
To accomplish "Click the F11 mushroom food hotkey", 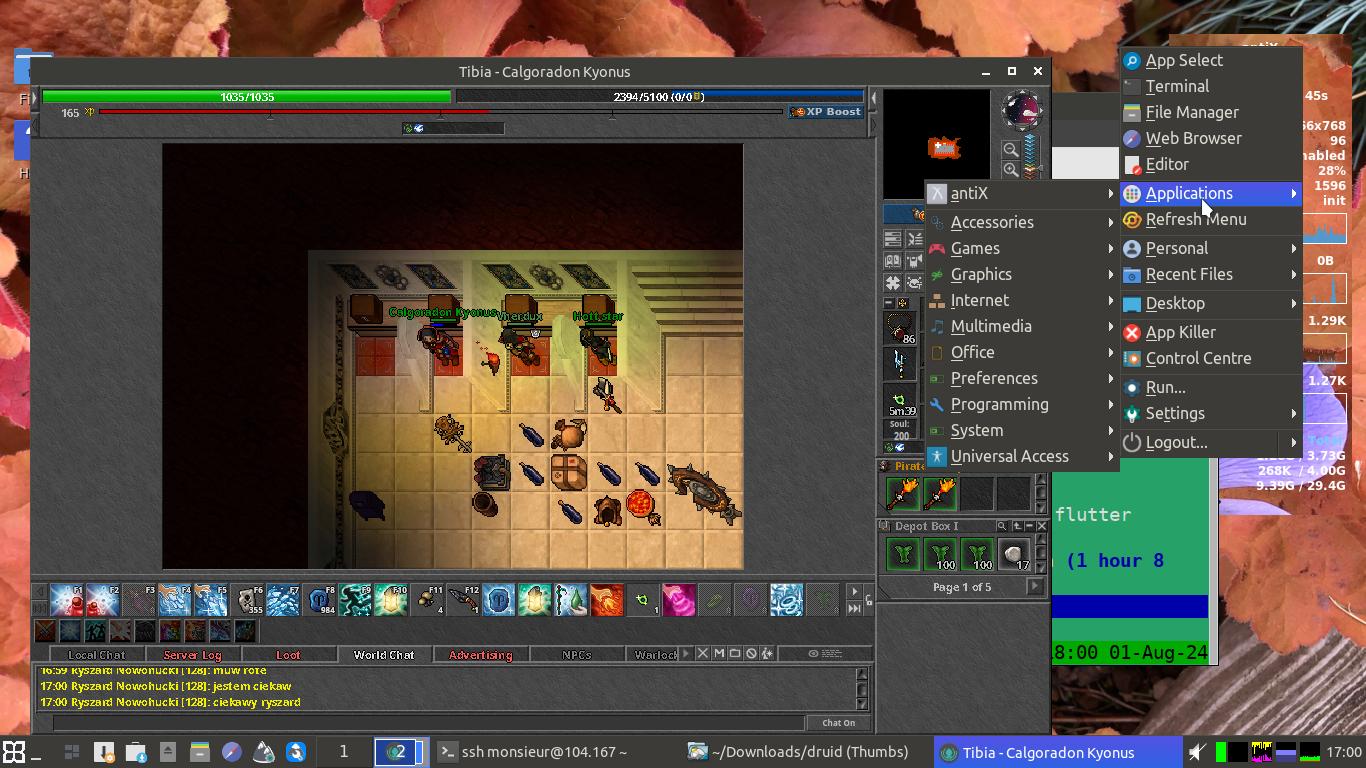I will [427, 599].
